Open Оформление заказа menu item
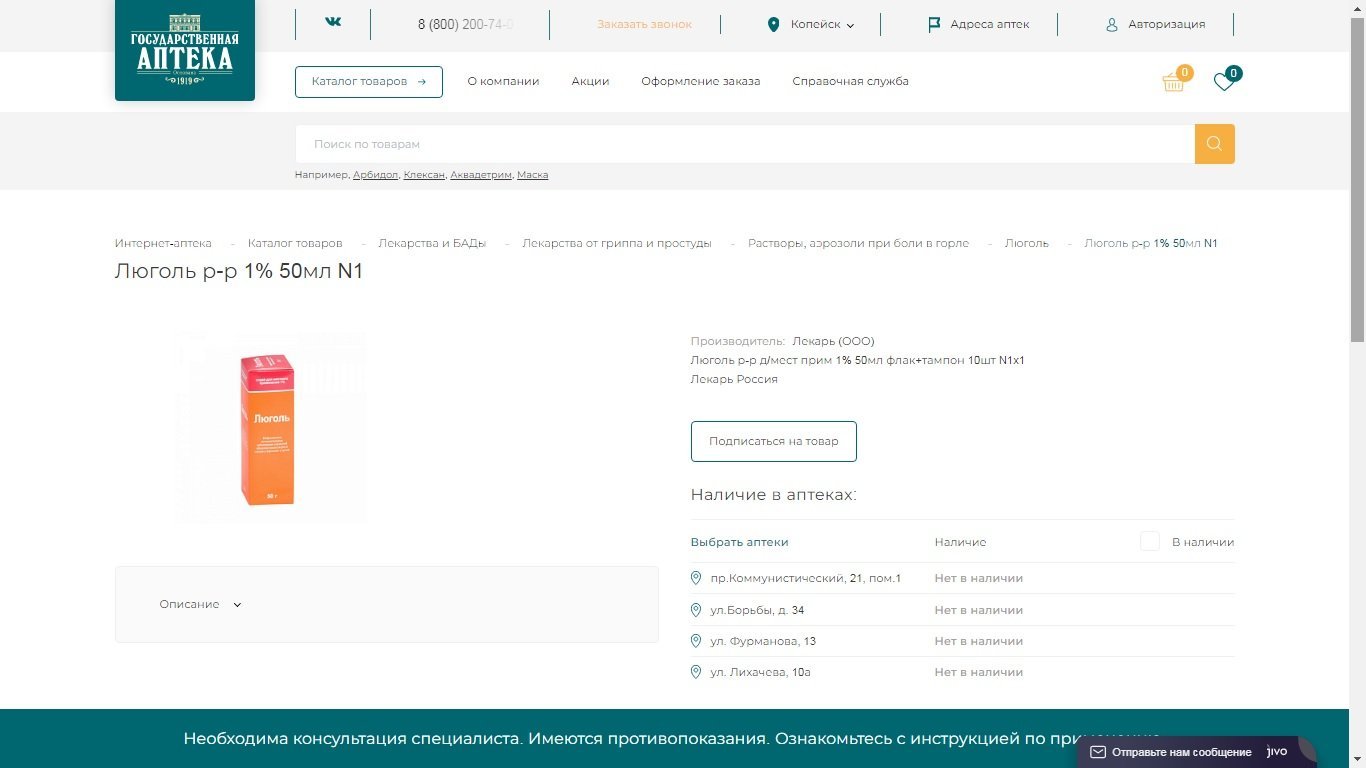Viewport: 1366px width, 768px height. 701,81
